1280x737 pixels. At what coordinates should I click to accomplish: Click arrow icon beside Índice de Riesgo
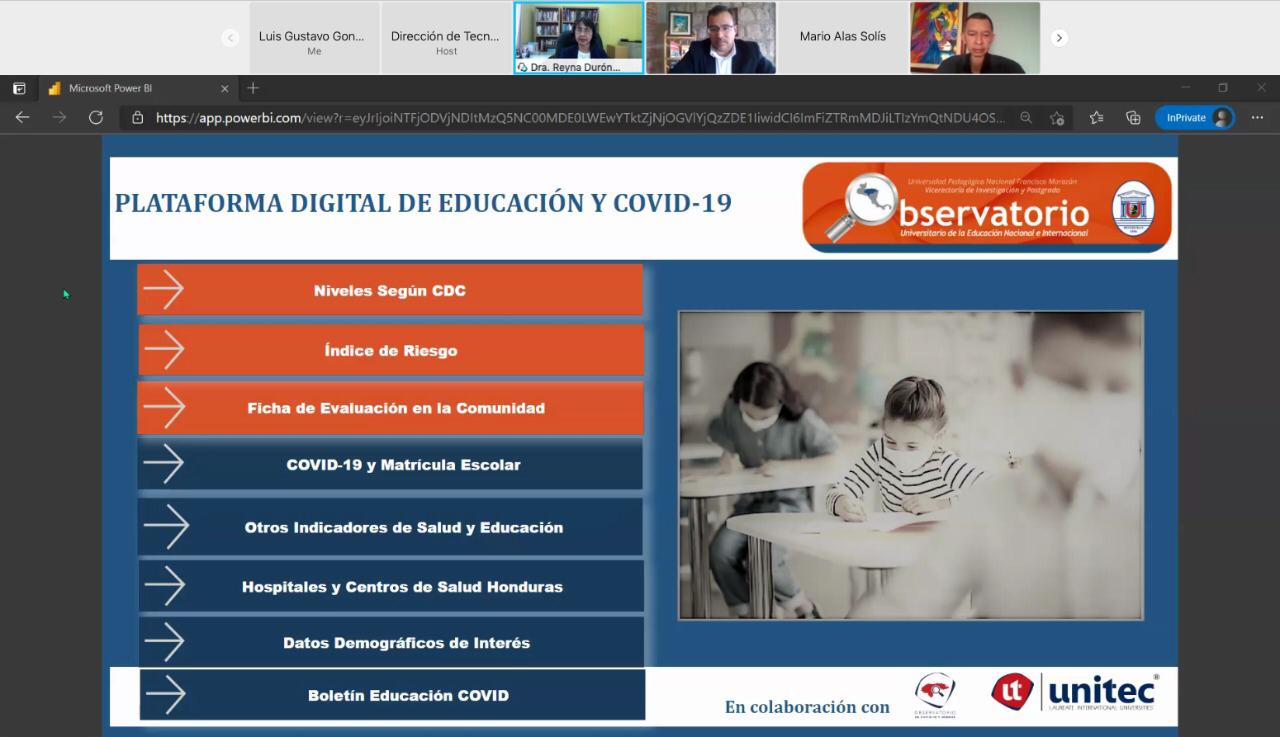click(x=164, y=350)
